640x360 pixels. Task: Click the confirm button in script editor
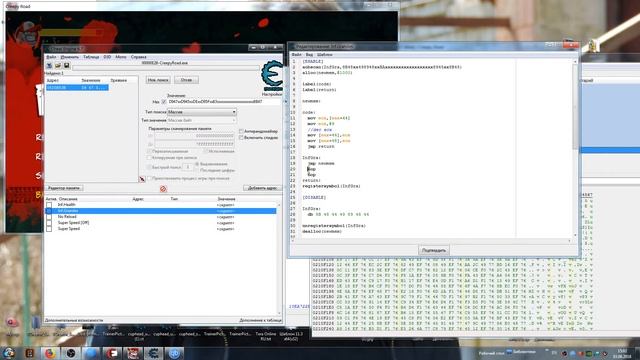[434, 250]
